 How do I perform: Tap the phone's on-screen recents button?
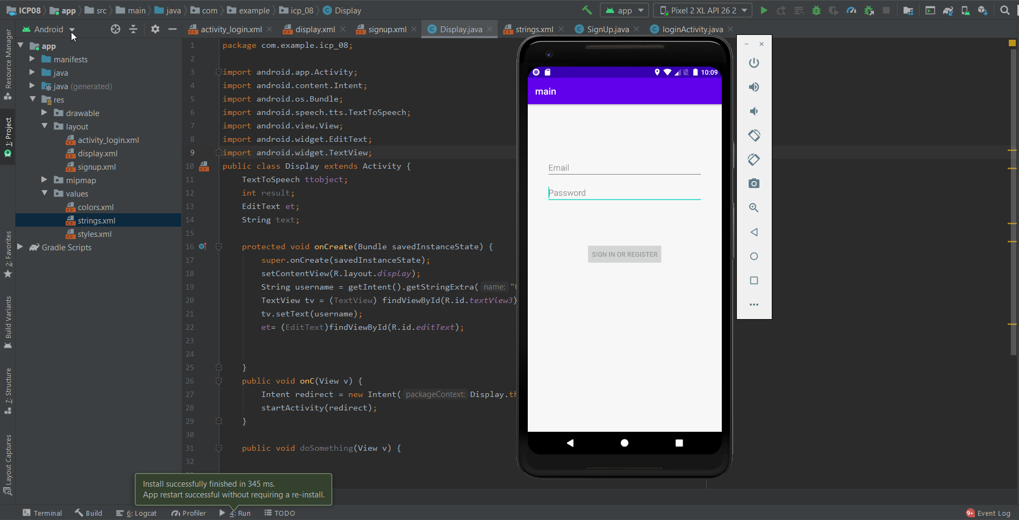[679, 443]
